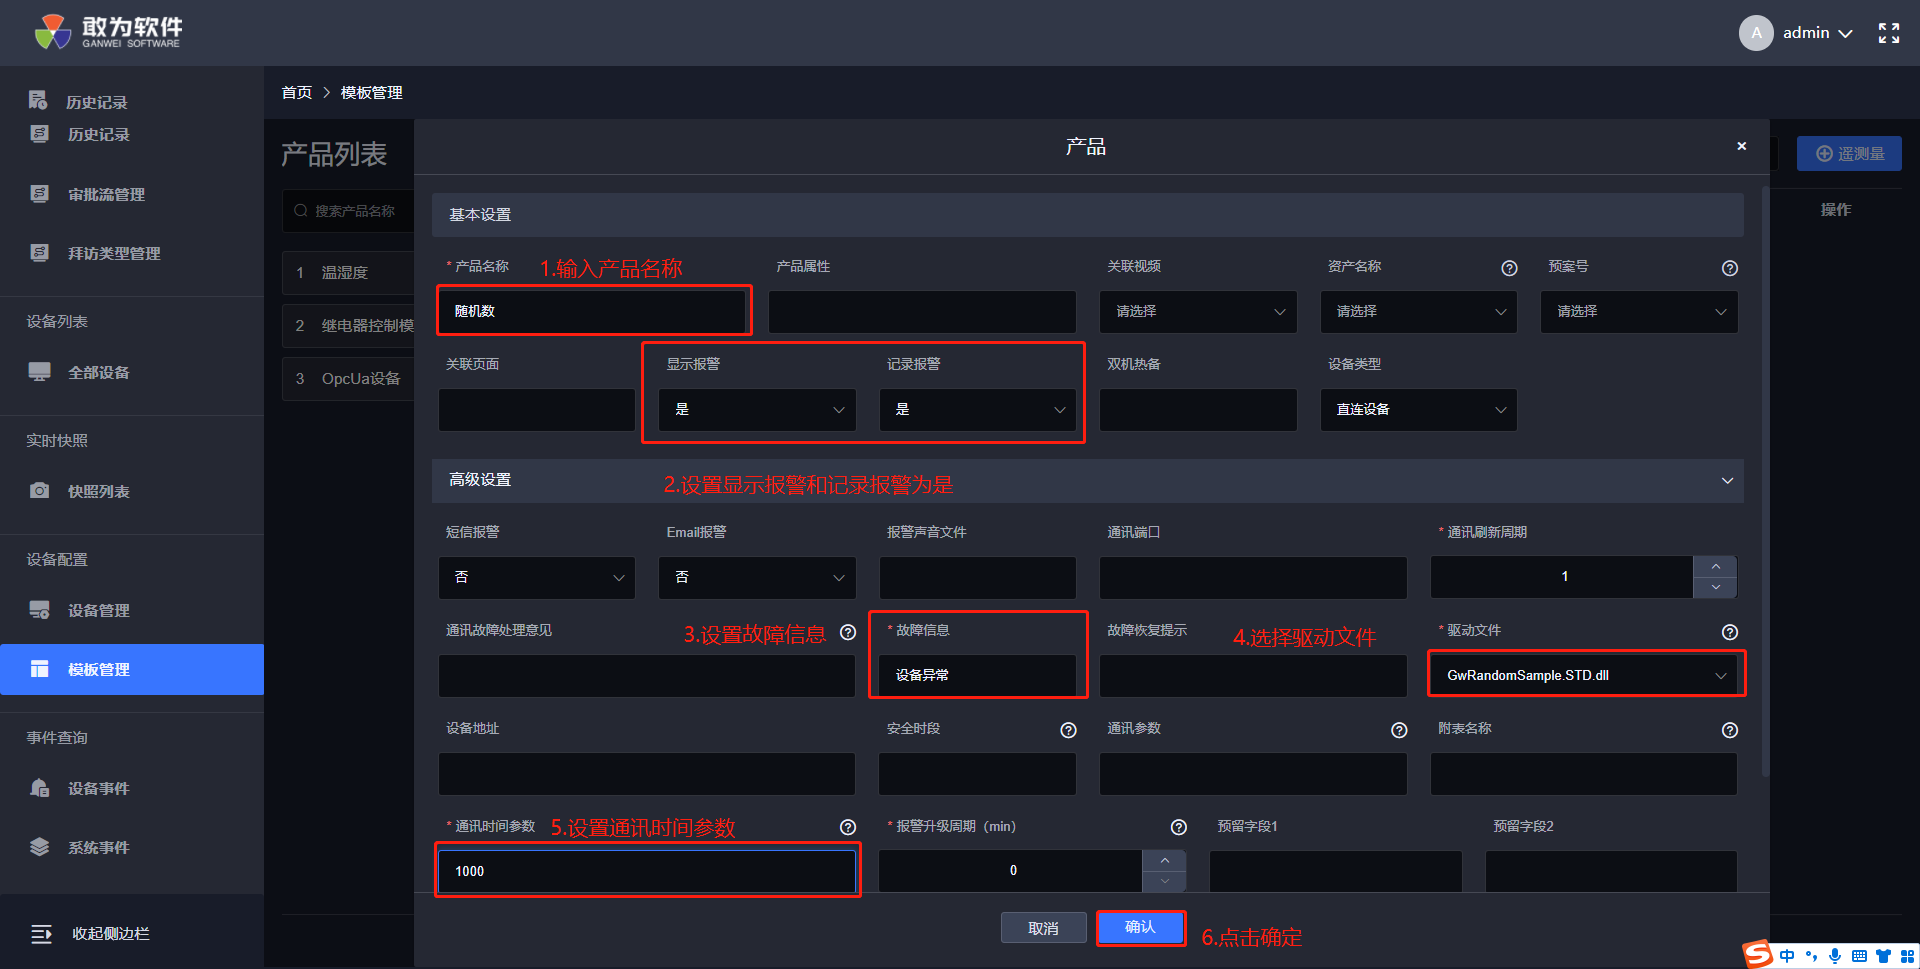
Task: Open the admin user menu
Action: pos(1818,33)
